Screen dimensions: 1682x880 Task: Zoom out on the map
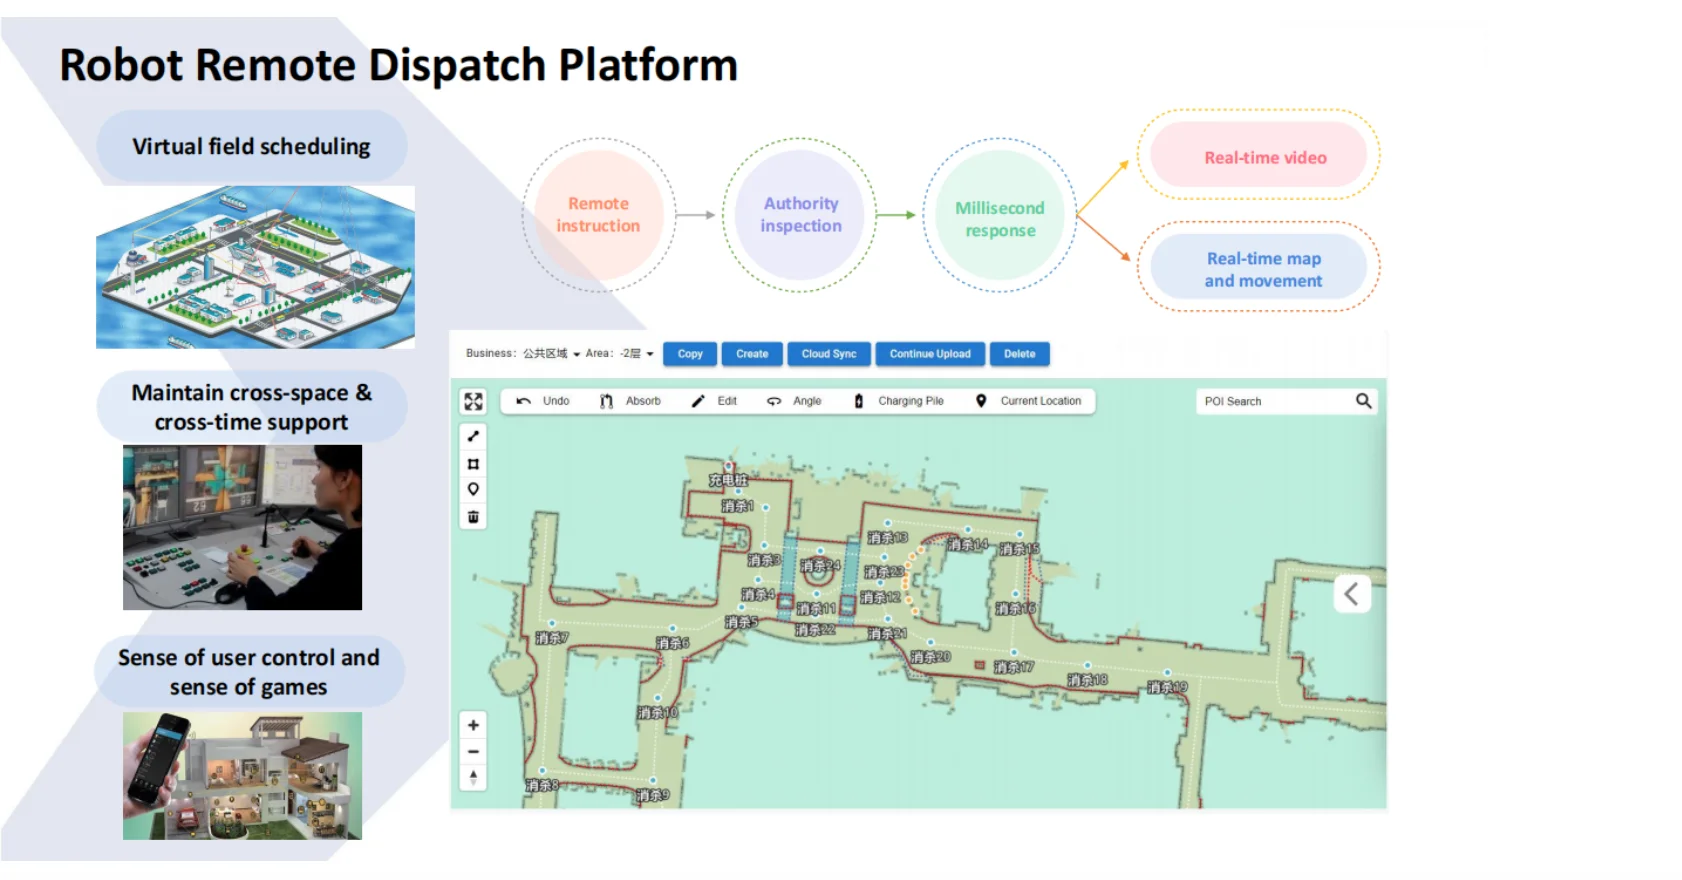coord(473,751)
